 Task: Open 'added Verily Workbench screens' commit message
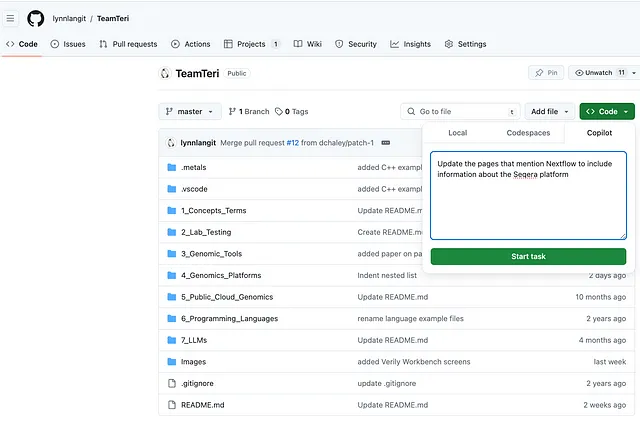pyautogui.click(x=413, y=362)
